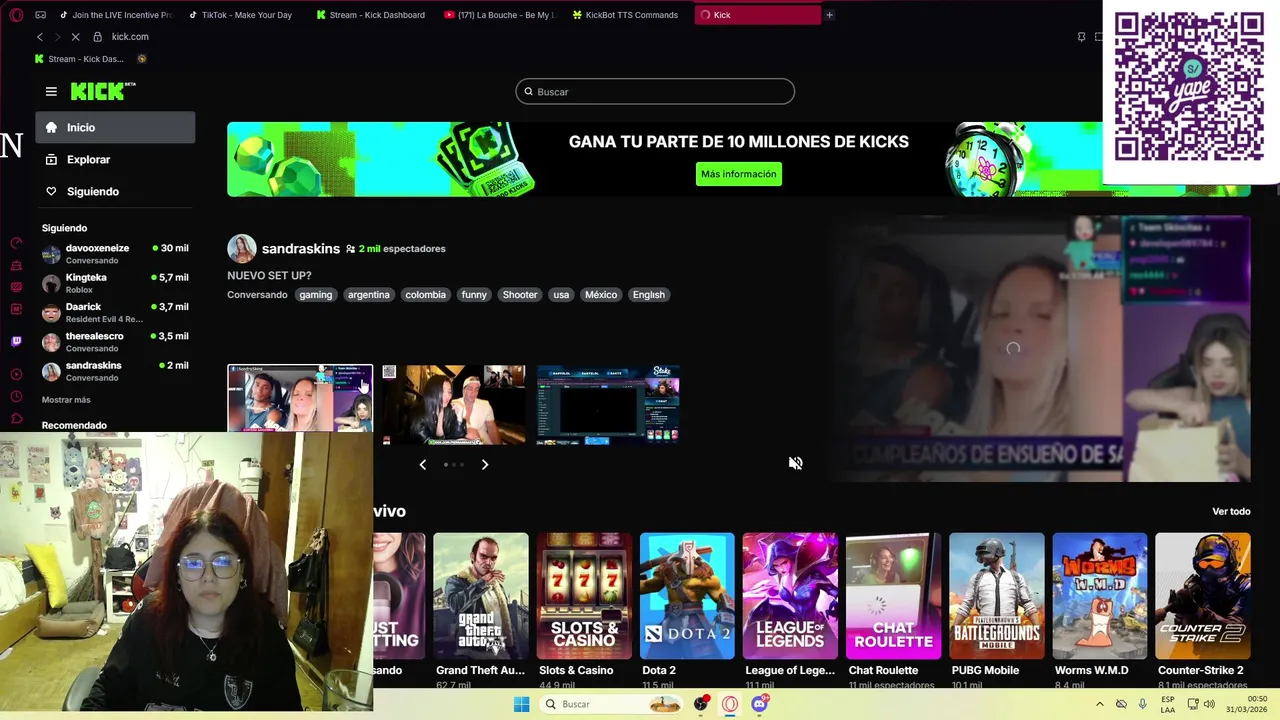Click the microphone icon in system tray

[1143, 704]
